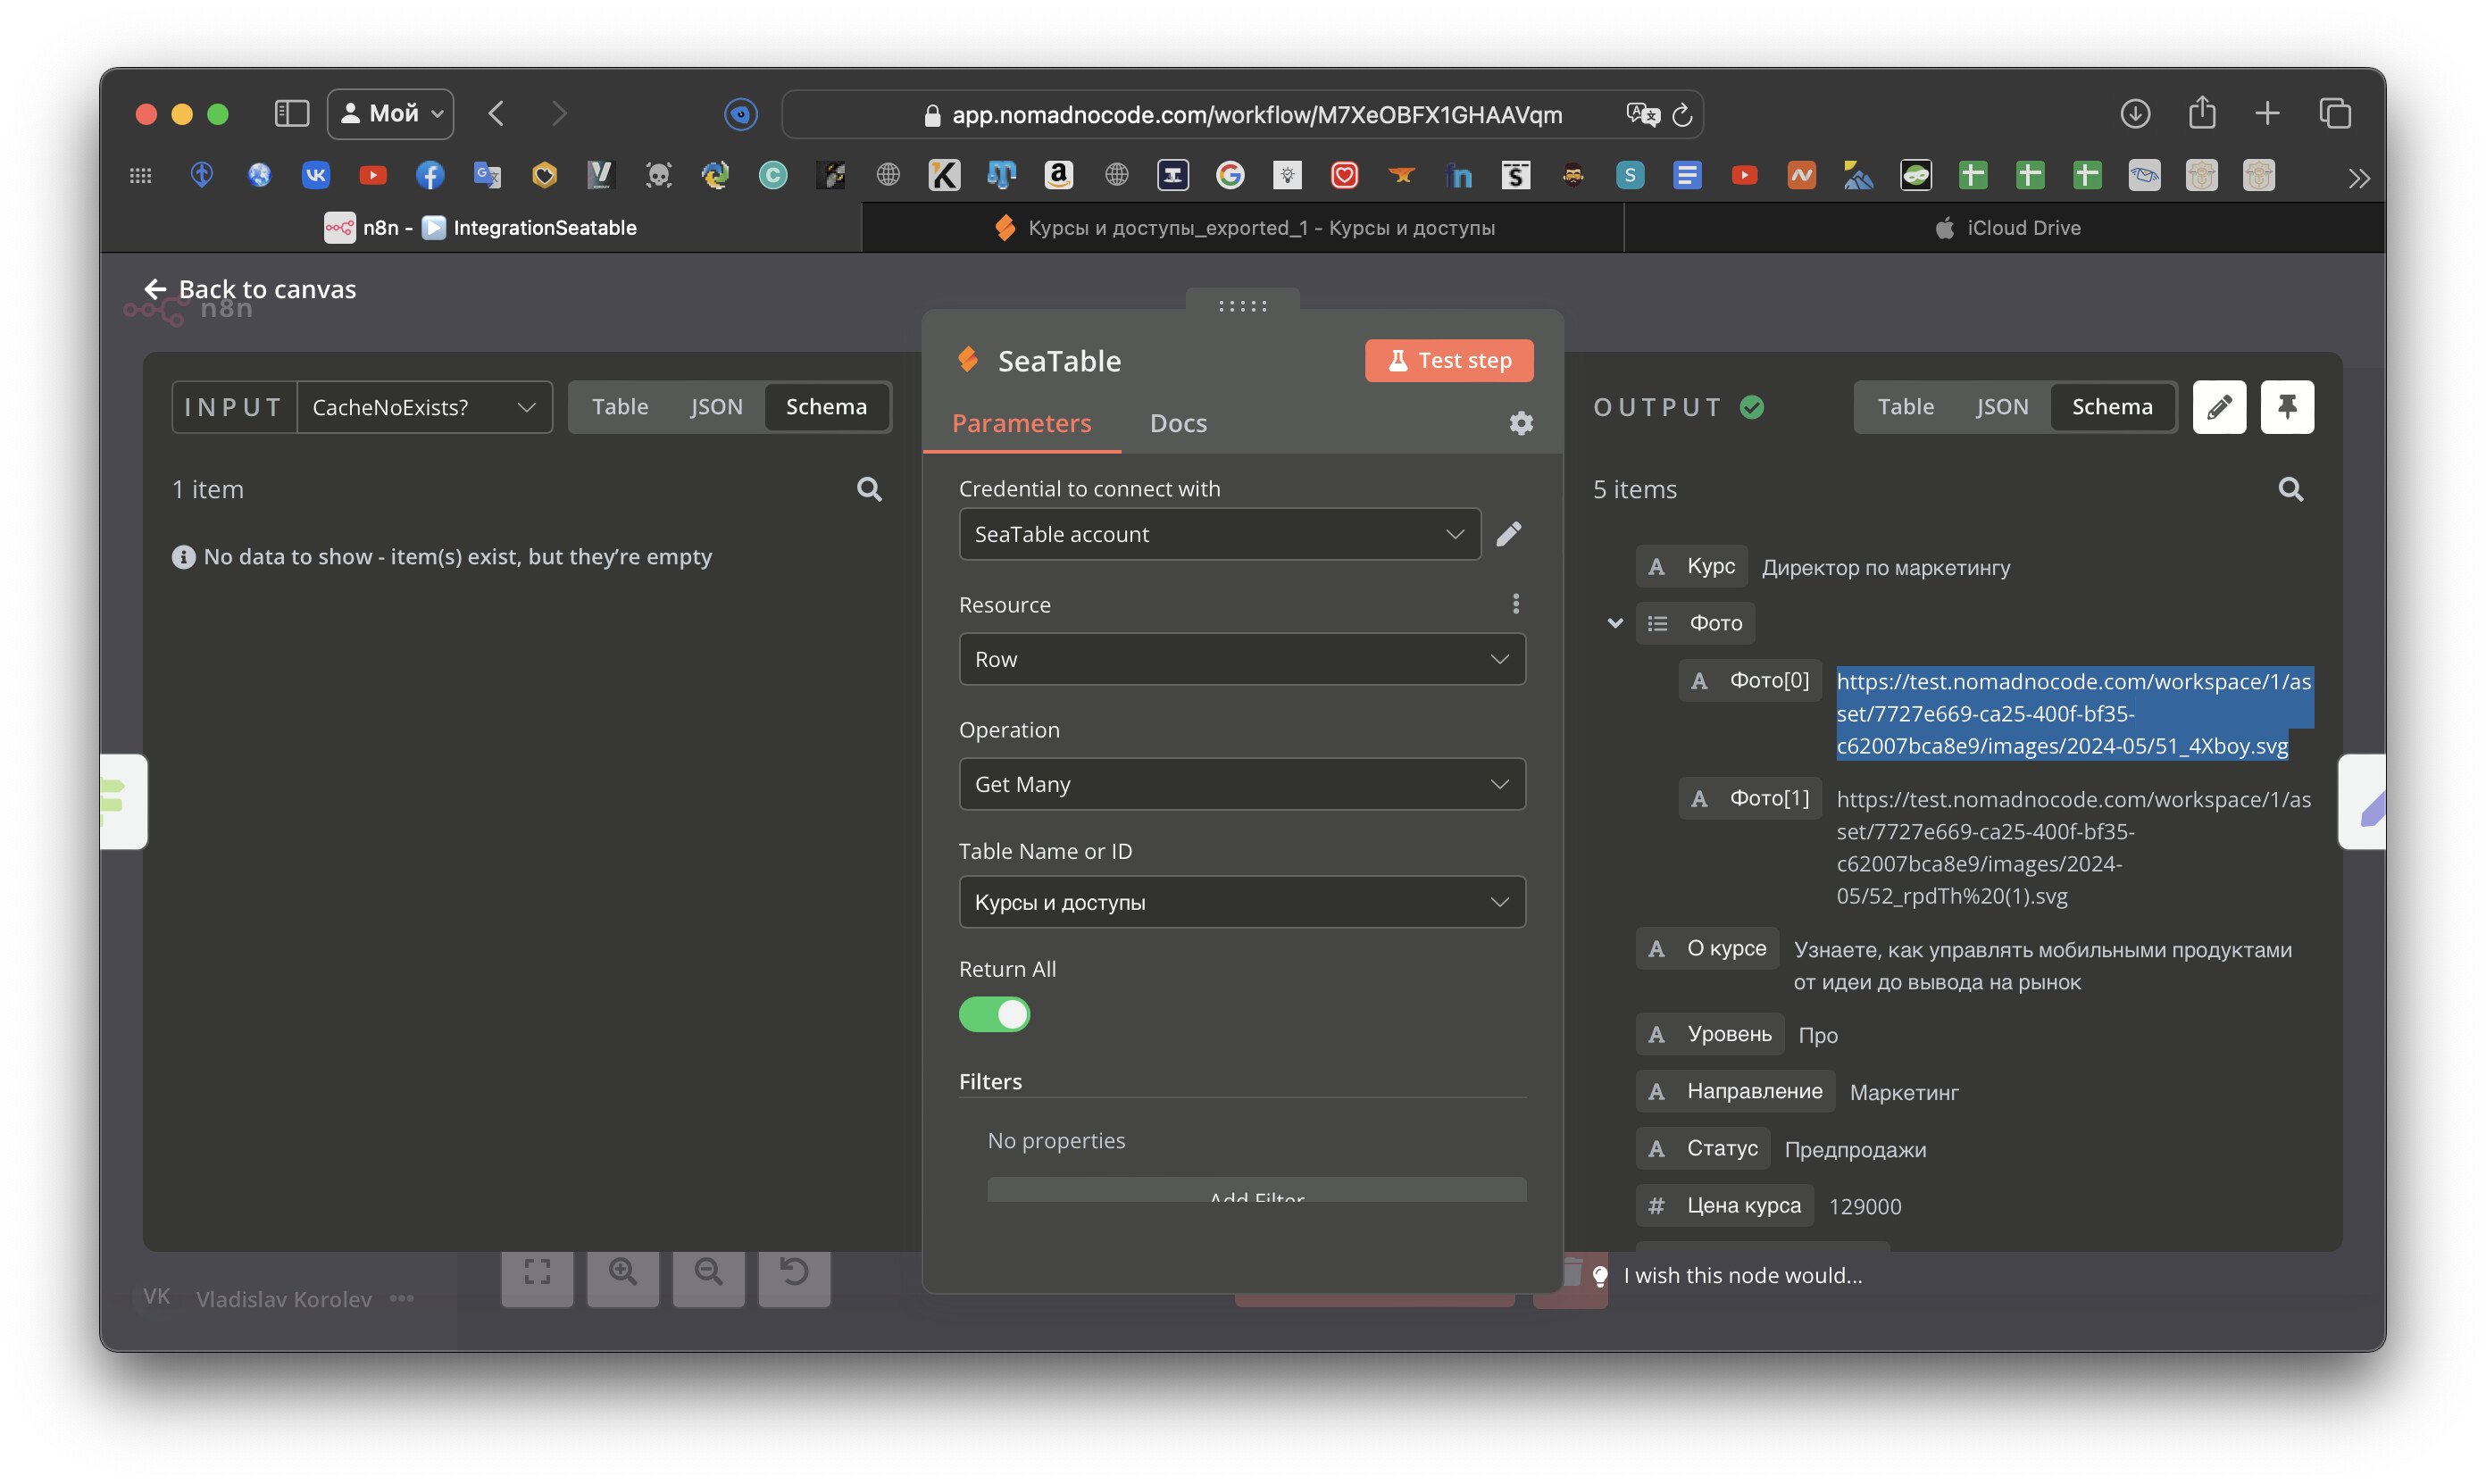Pin output data pin icon
This screenshot has width=2486, height=1484.
tap(2287, 407)
